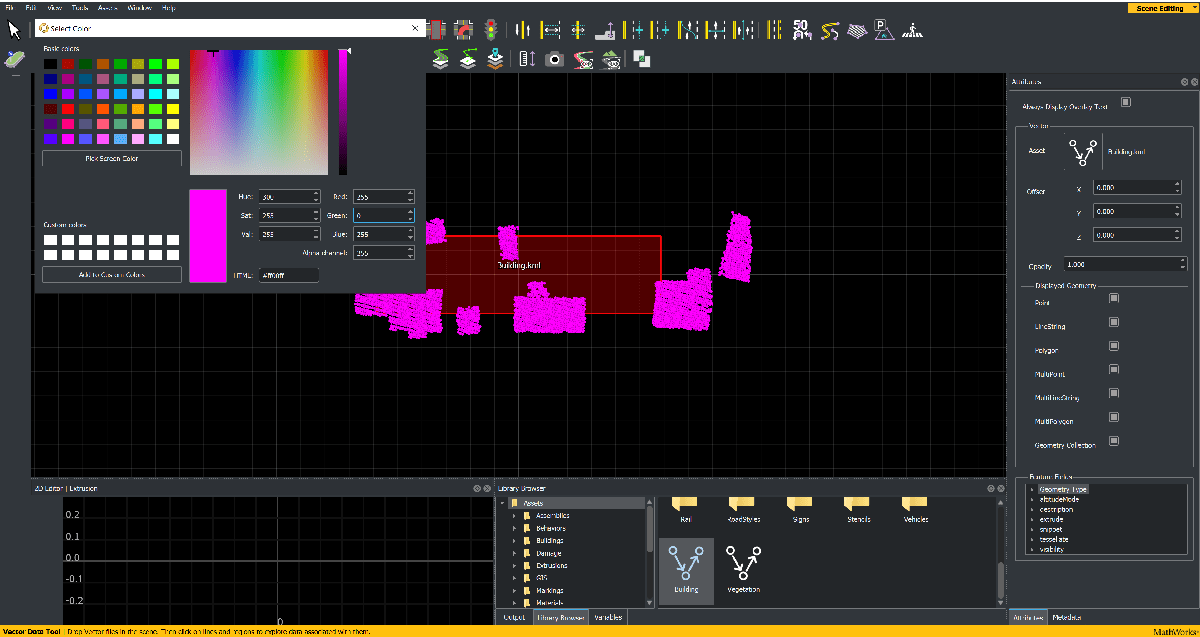Expand the Assemblies folder in asset tree
Image resolution: width=1200 pixels, height=637 pixels.
click(x=515, y=516)
